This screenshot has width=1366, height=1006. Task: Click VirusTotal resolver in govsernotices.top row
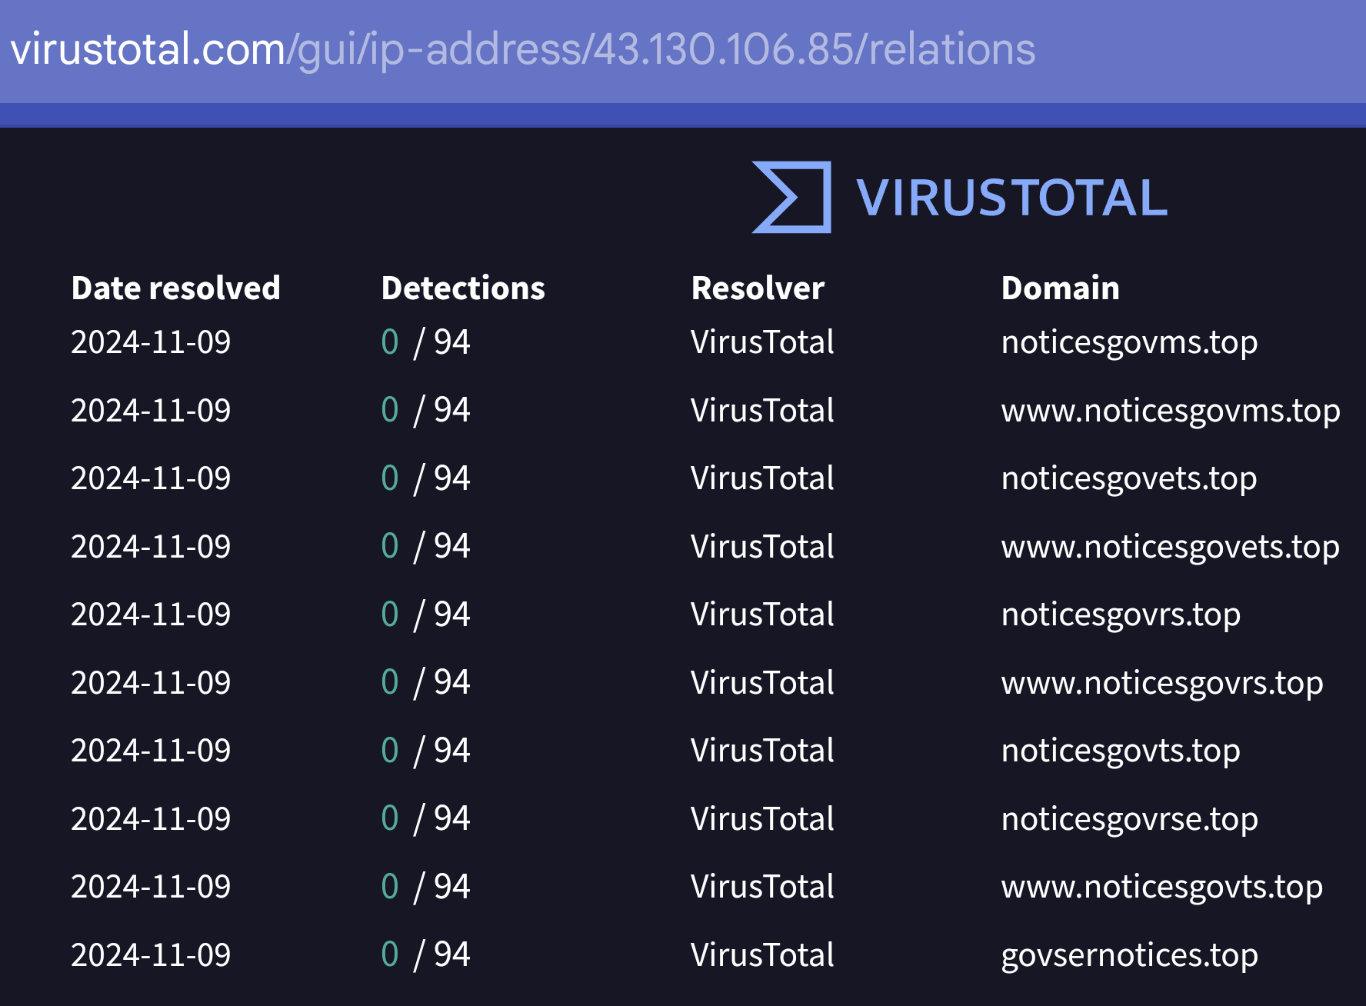(x=763, y=954)
